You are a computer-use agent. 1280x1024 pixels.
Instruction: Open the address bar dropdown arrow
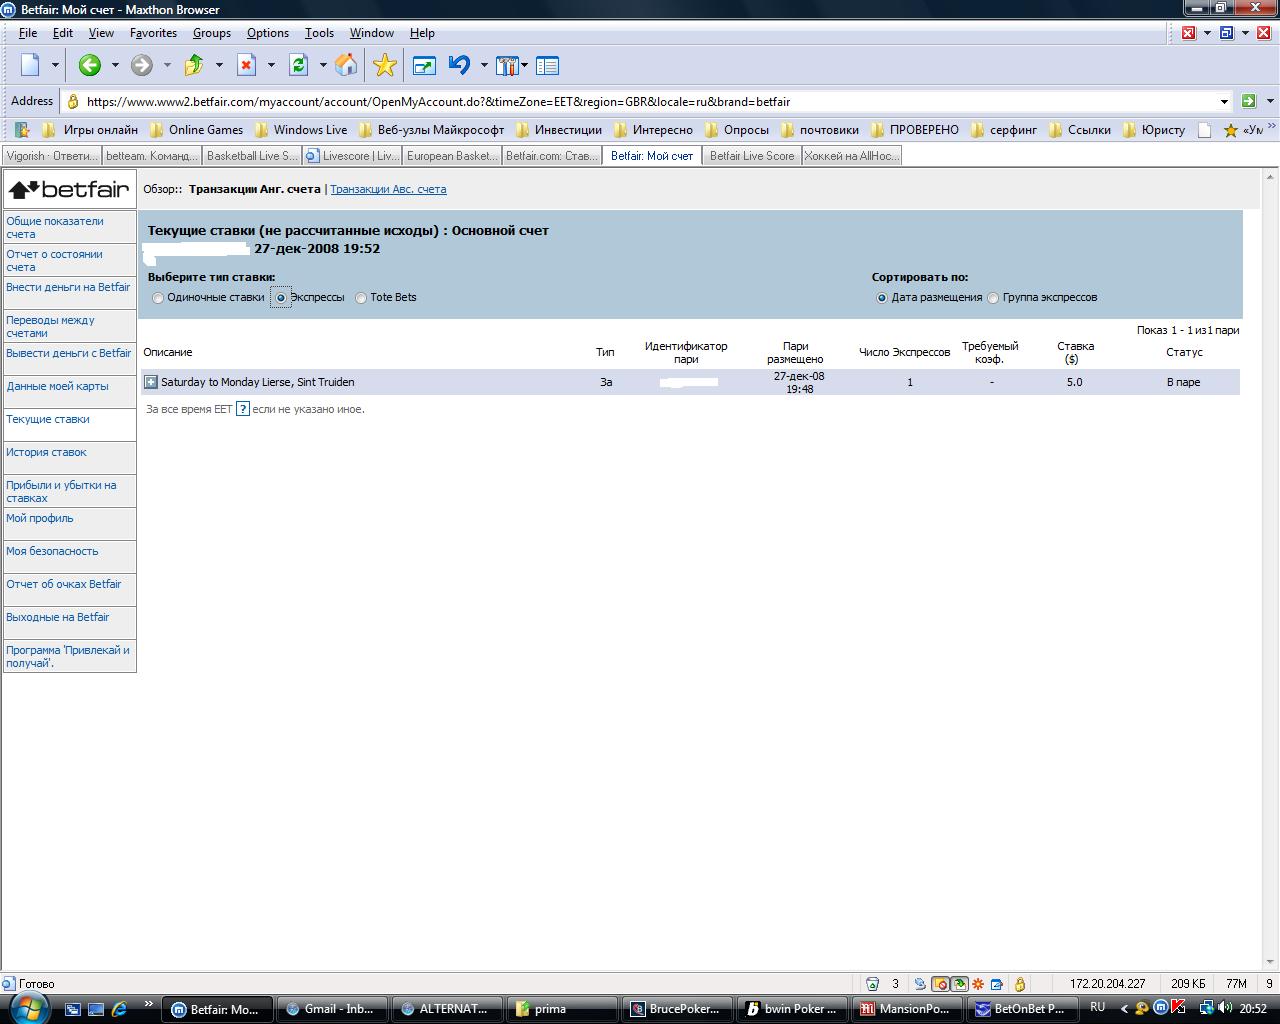tap(1224, 102)
